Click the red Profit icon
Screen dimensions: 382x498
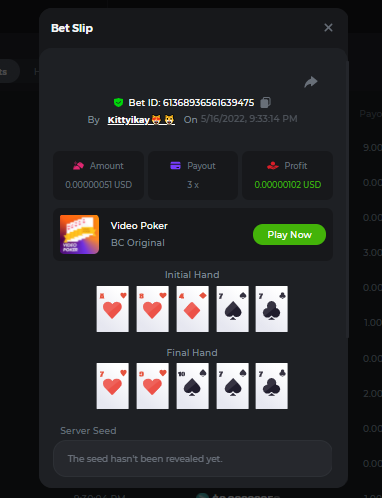click(x=273, y=165)
